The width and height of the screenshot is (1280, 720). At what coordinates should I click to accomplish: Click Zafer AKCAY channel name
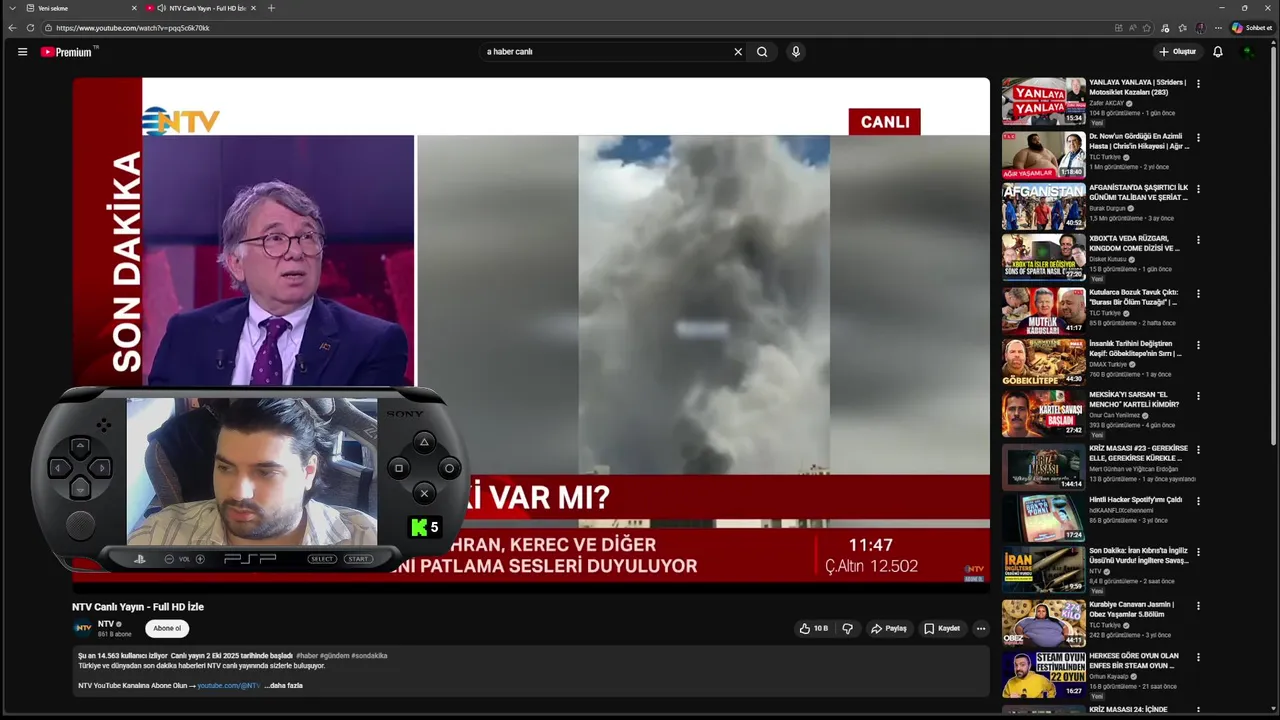point(1107,103)
